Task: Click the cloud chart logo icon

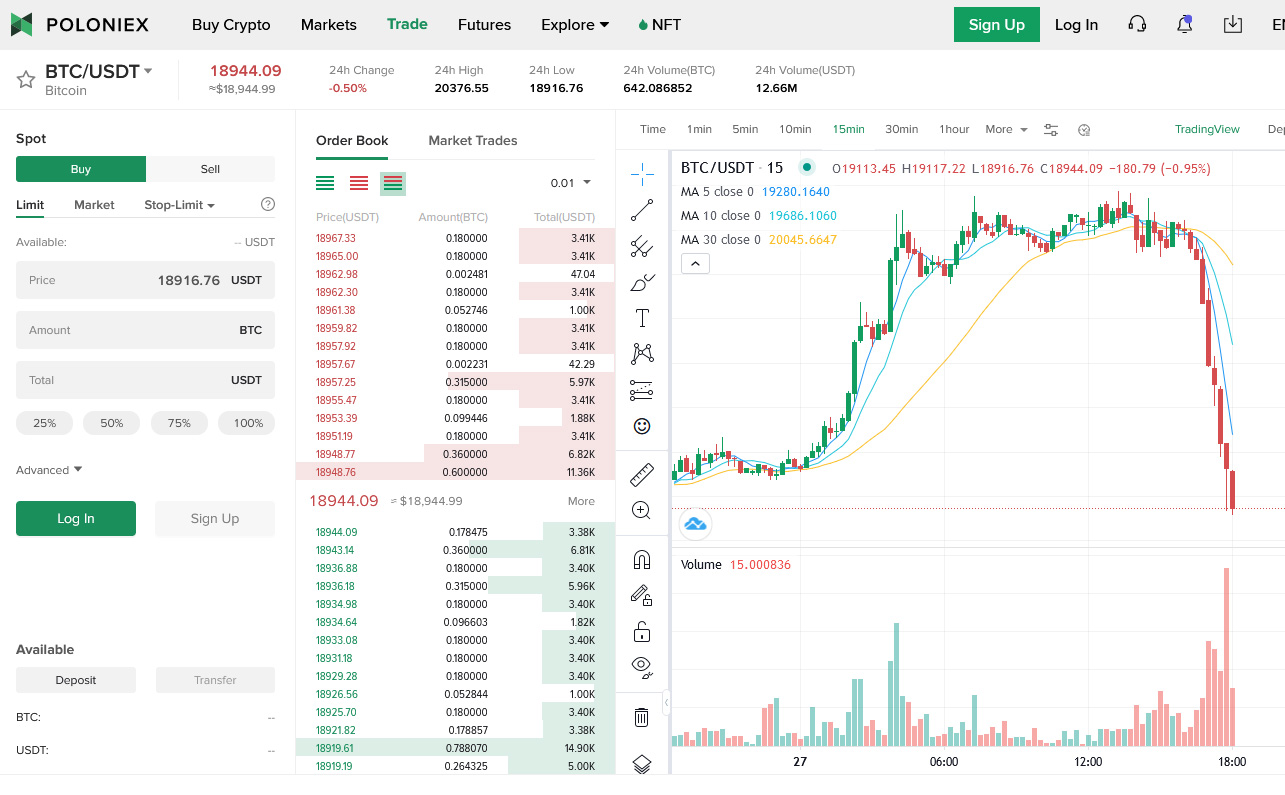Action: click(695, 524)
